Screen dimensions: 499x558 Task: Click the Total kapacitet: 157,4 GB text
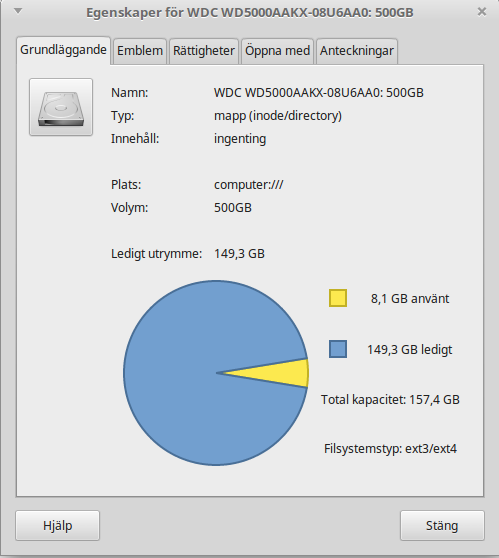coord(390,400)
